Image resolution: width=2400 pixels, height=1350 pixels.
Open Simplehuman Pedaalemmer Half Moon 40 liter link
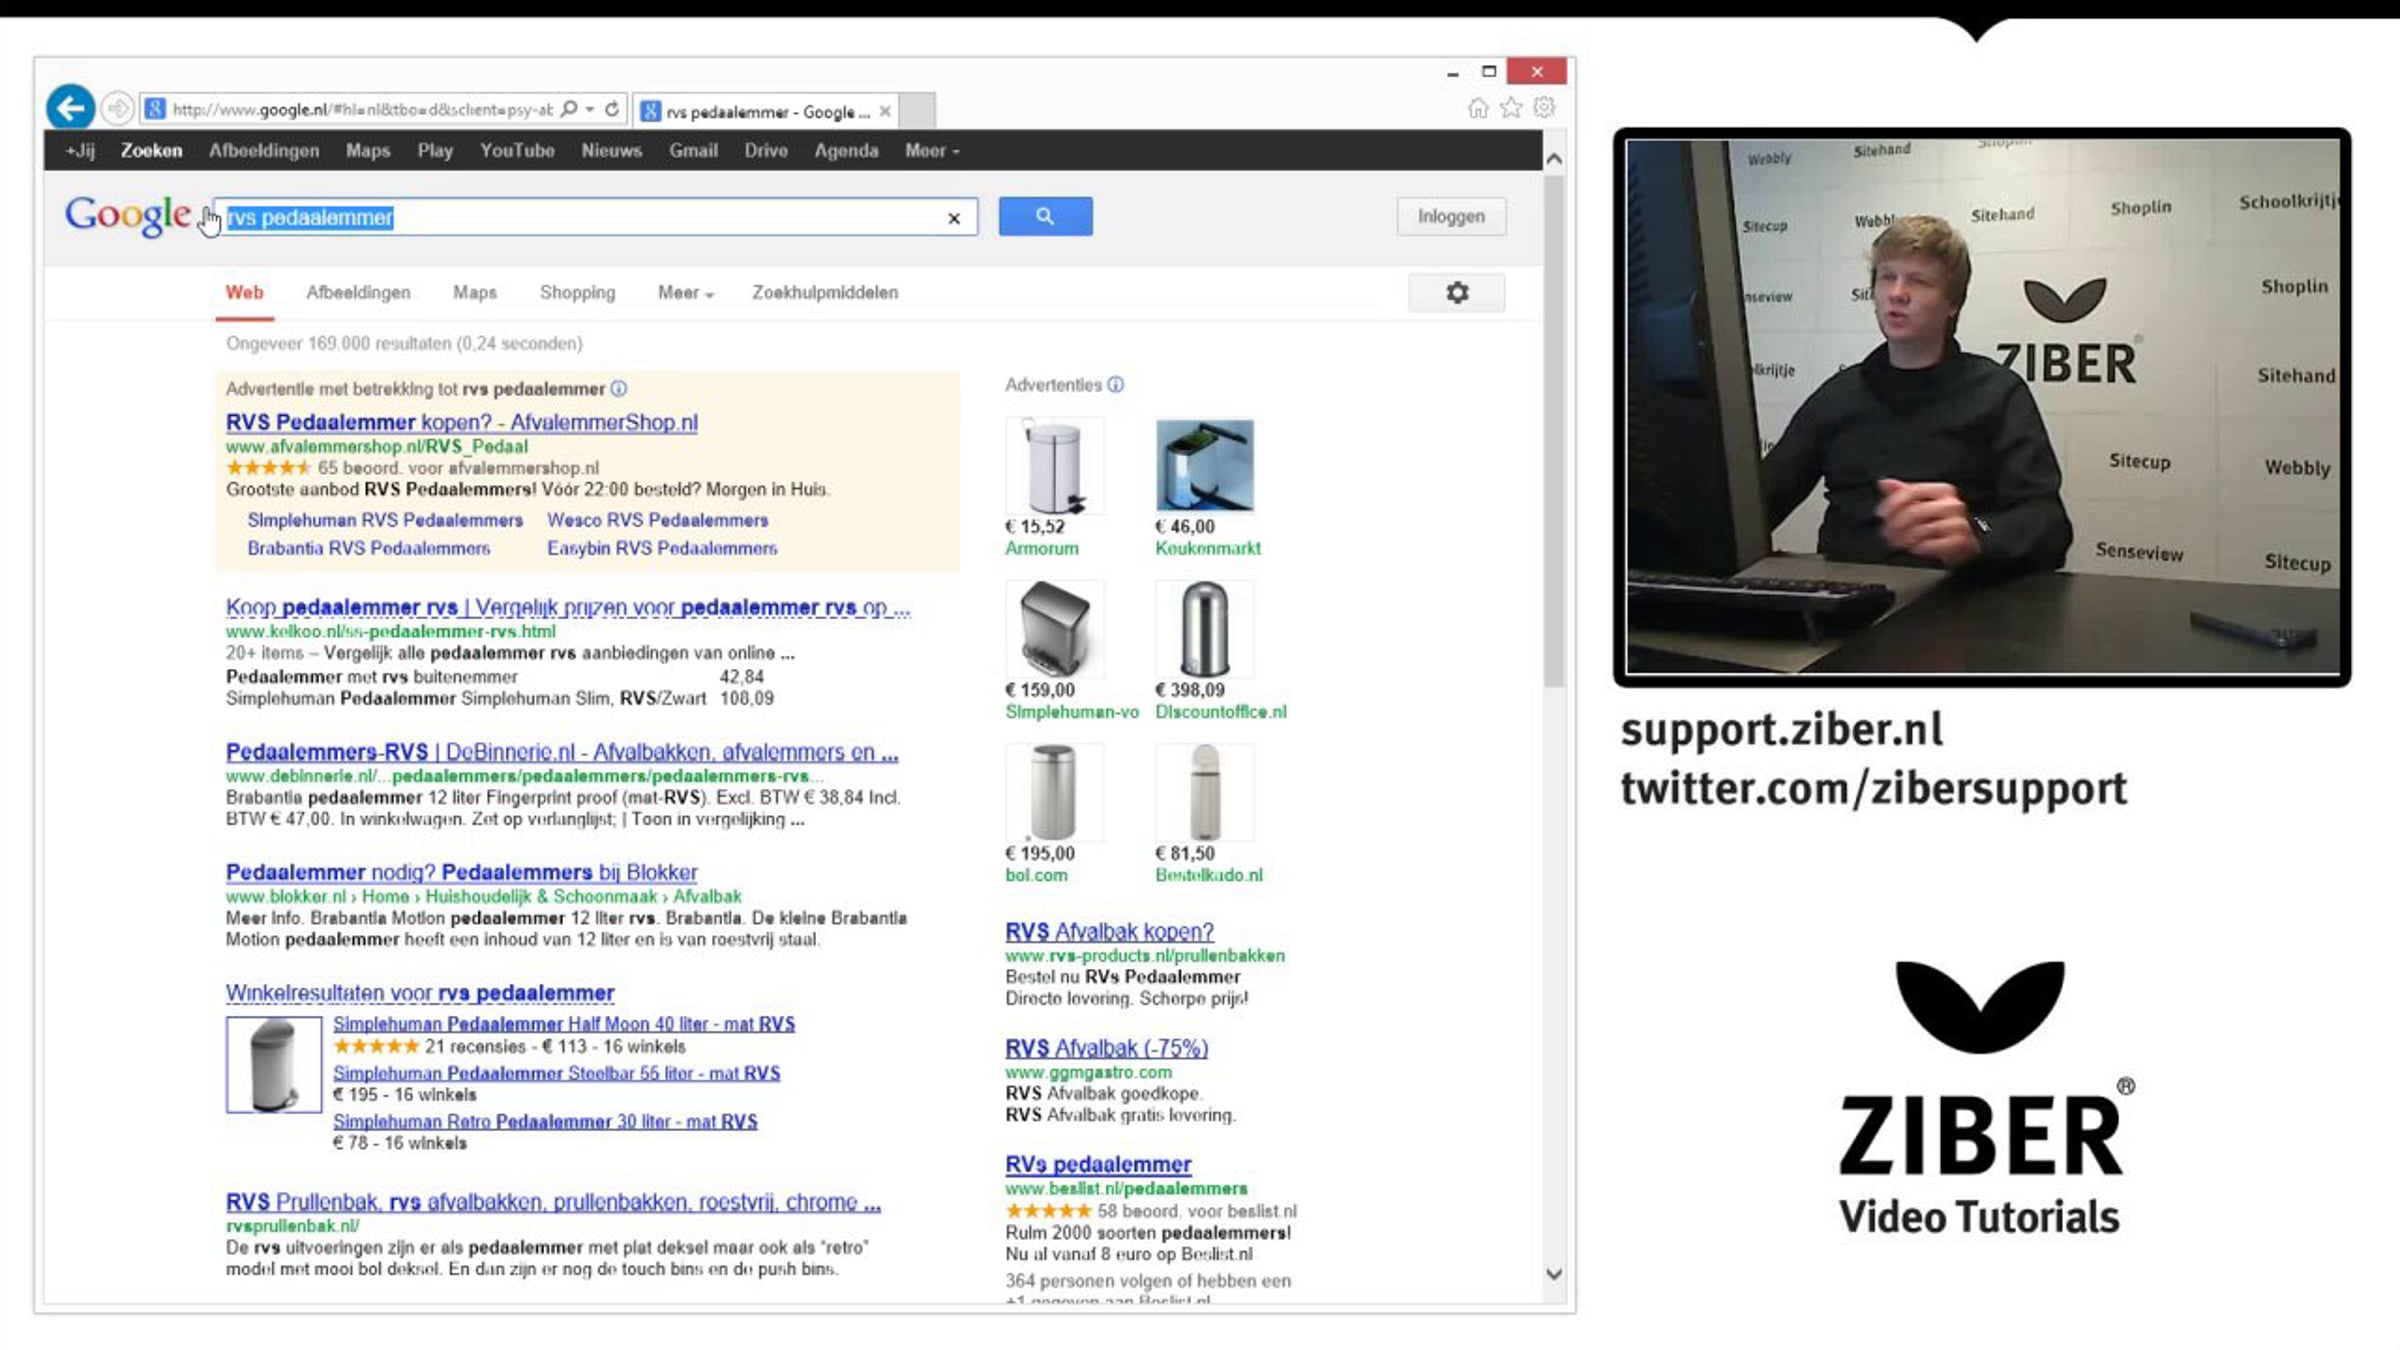click(x=564, y=1025)
